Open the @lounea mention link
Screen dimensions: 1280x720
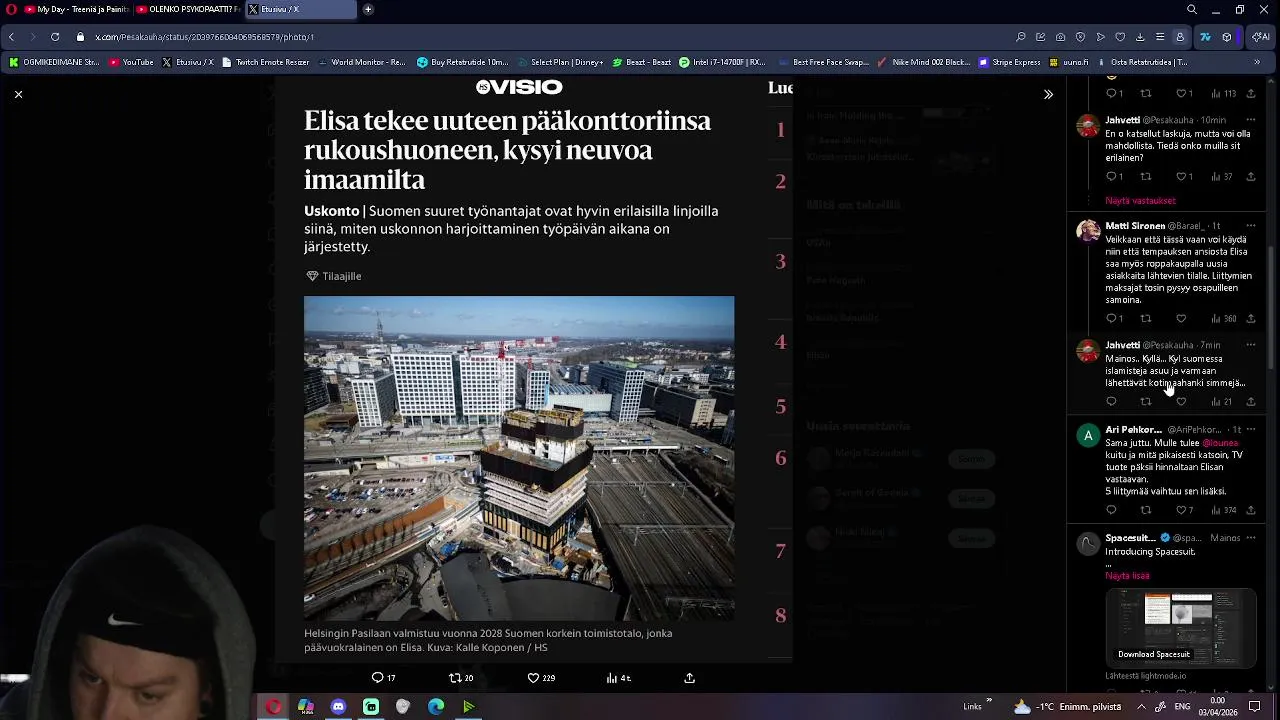coord(1219,443)
